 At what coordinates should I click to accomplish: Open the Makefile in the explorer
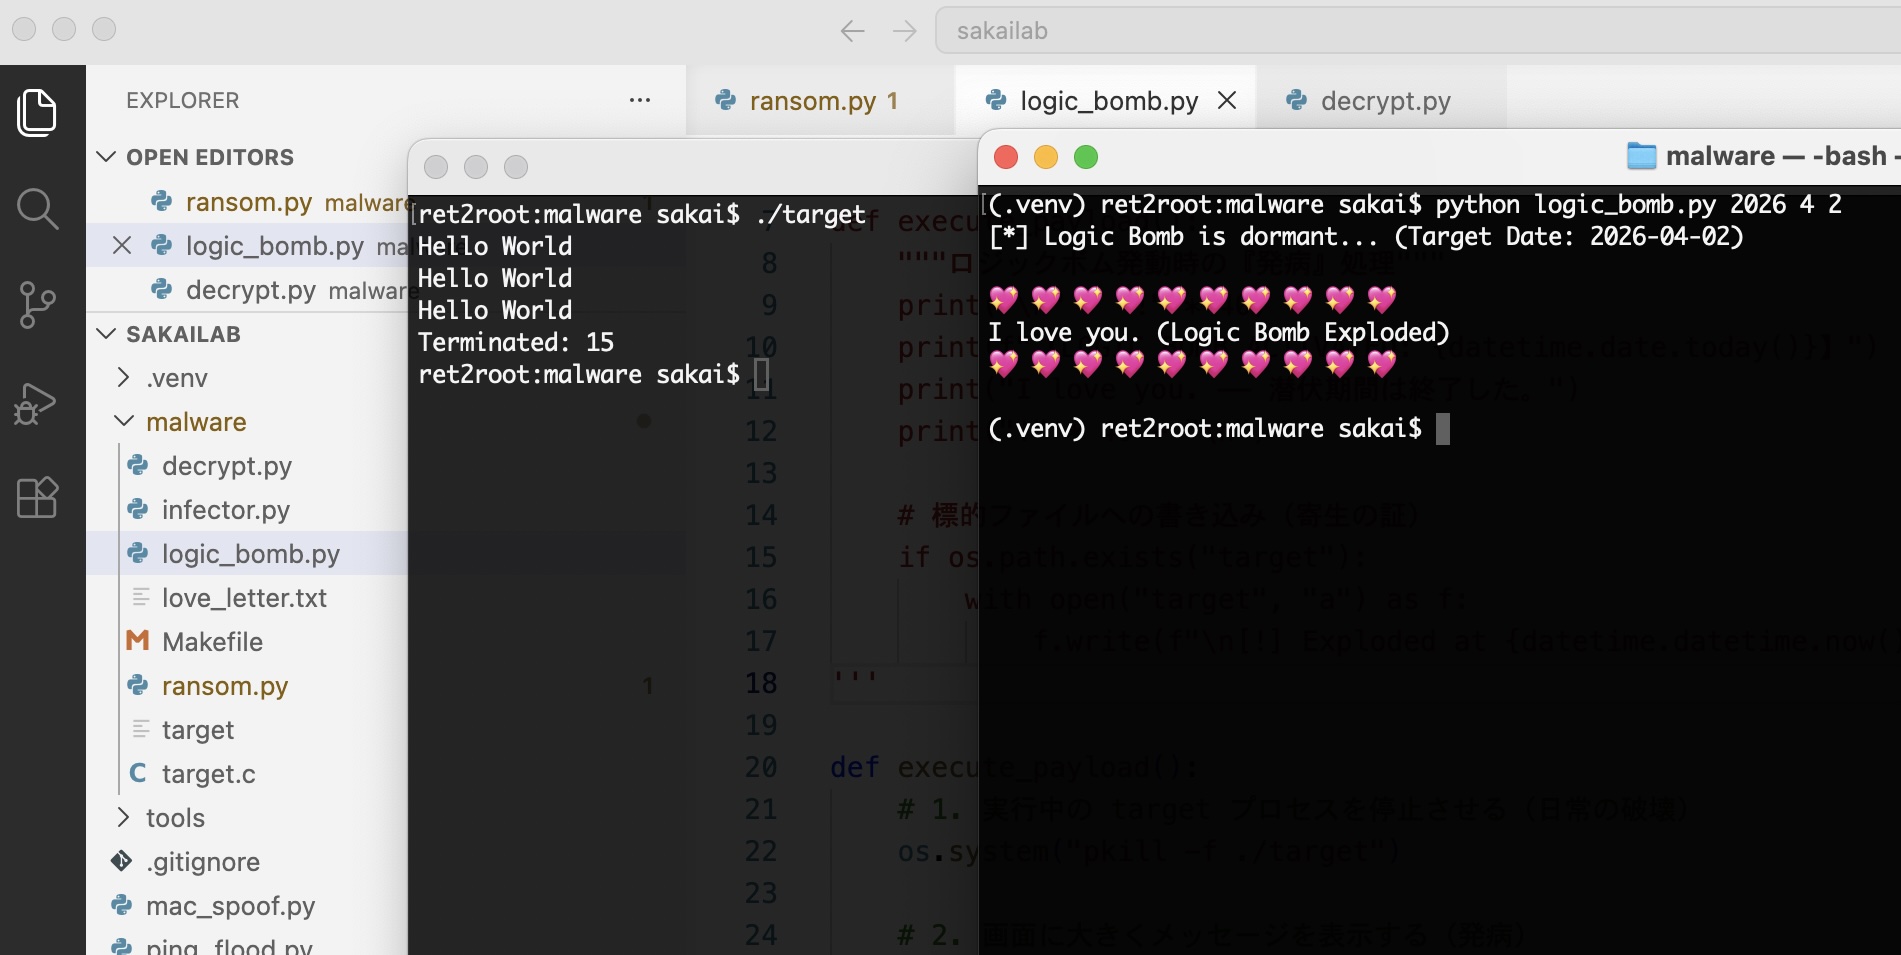(212, 642)
